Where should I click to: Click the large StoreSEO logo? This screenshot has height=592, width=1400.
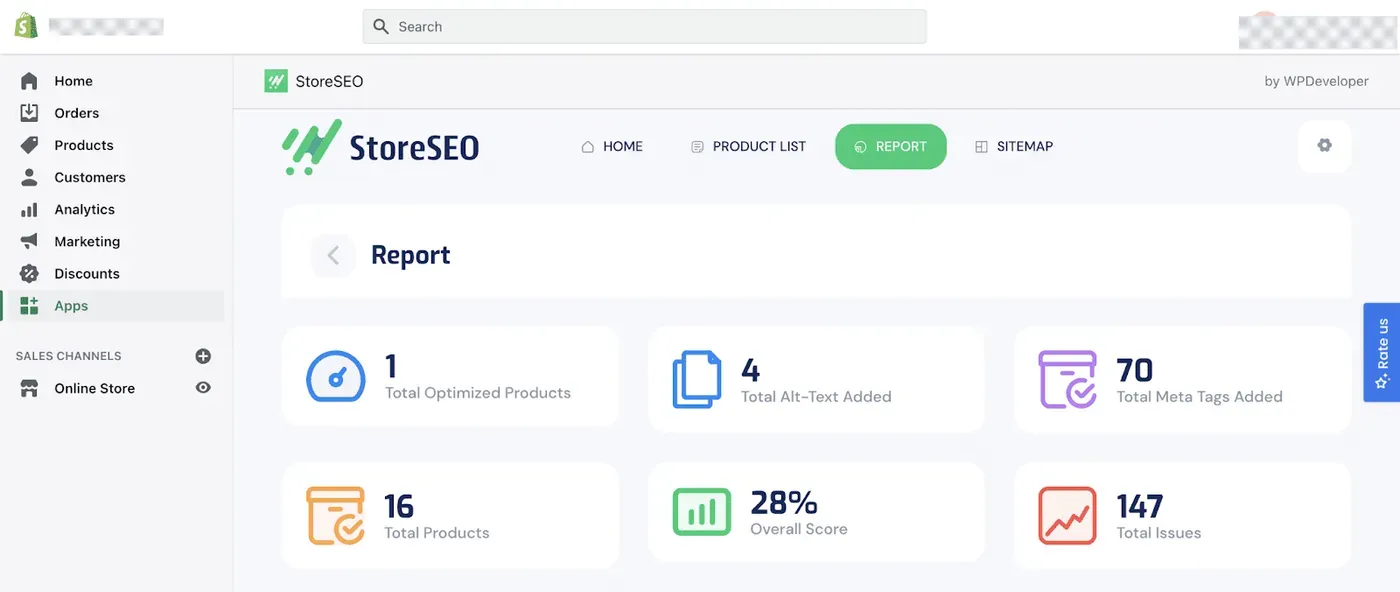[380, 148]
